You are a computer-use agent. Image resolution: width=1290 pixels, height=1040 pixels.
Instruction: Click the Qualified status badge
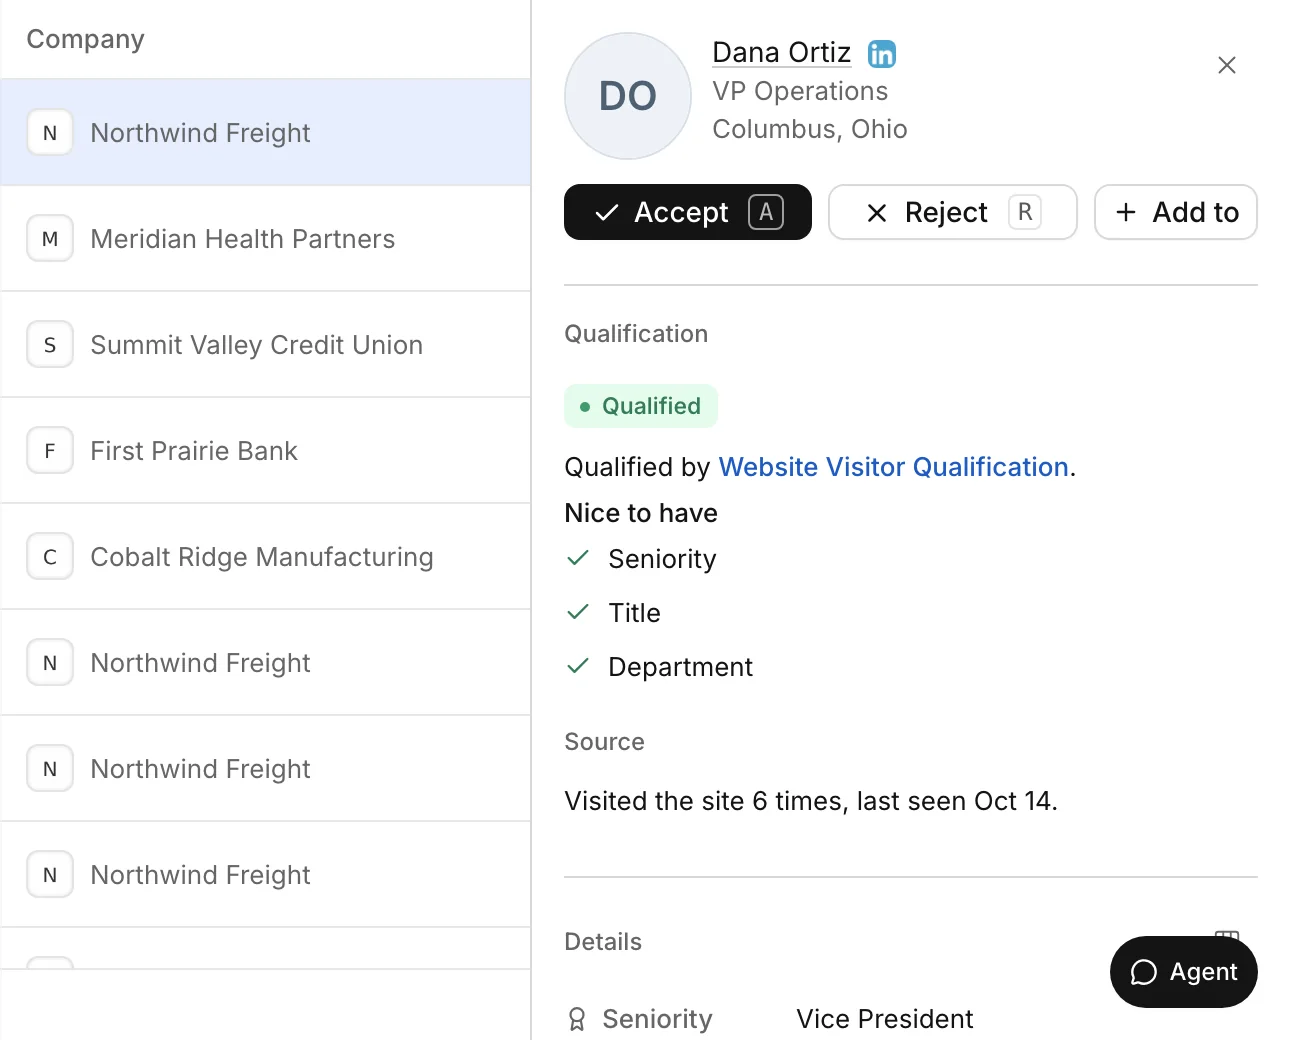641,406
